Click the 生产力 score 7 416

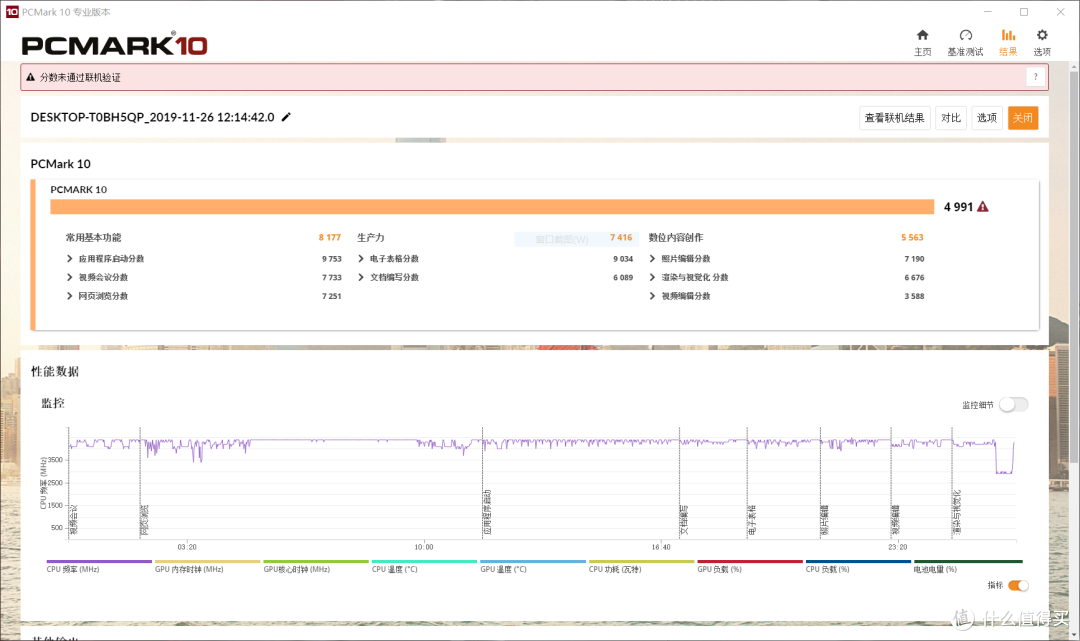[621, 238]
